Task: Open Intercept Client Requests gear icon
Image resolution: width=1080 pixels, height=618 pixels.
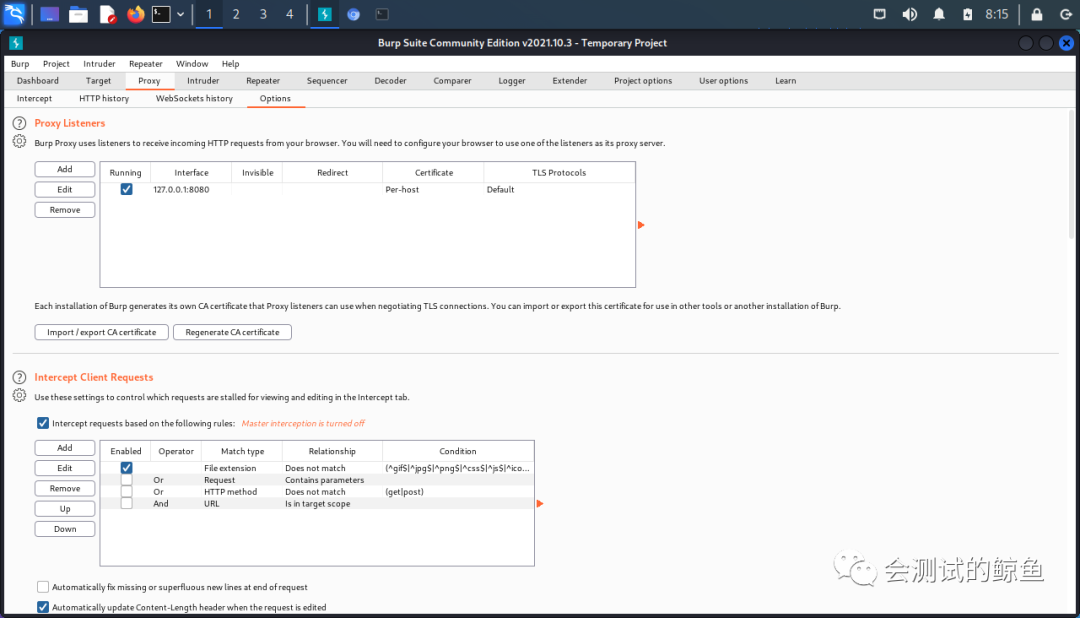Action: pos(19,395)
